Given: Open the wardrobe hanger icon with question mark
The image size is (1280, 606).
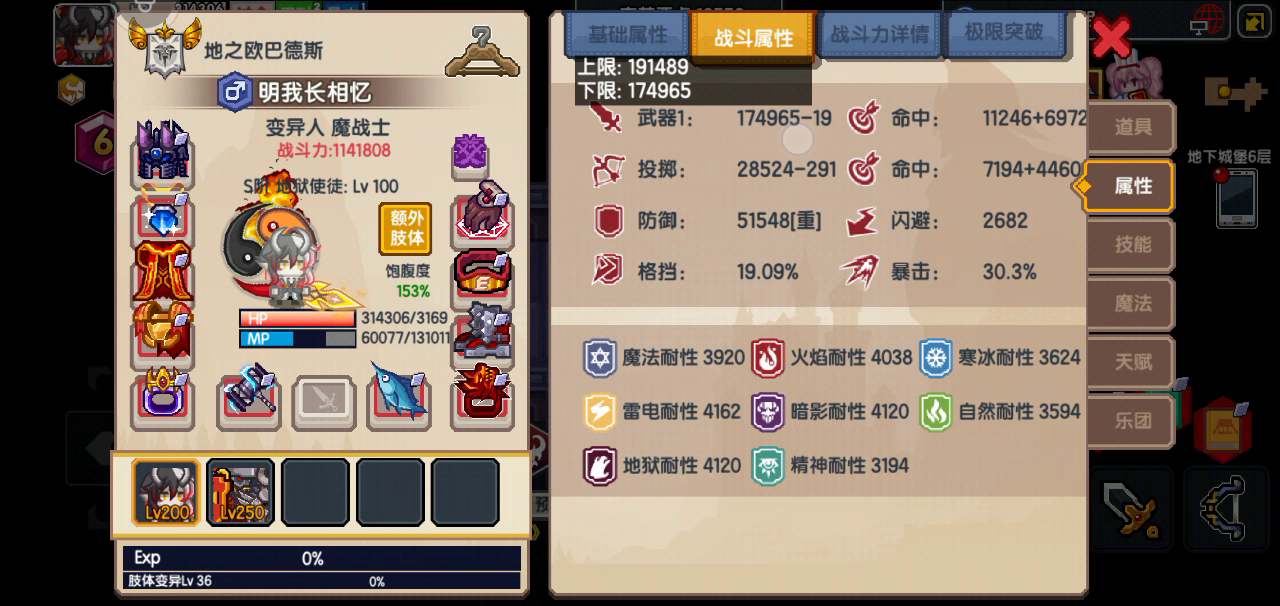Looking at the screenshot, I should point(482,52).
